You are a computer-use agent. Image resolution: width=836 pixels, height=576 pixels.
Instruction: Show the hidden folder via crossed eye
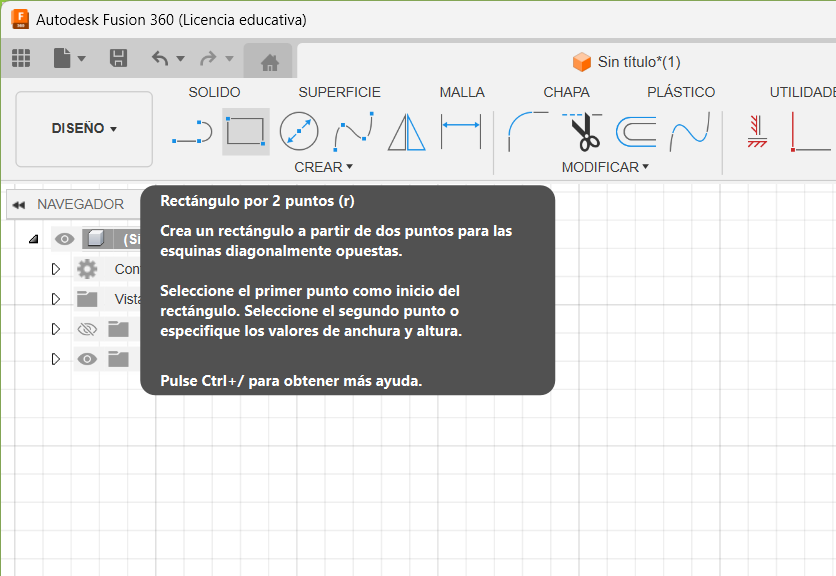pos(87,329)
